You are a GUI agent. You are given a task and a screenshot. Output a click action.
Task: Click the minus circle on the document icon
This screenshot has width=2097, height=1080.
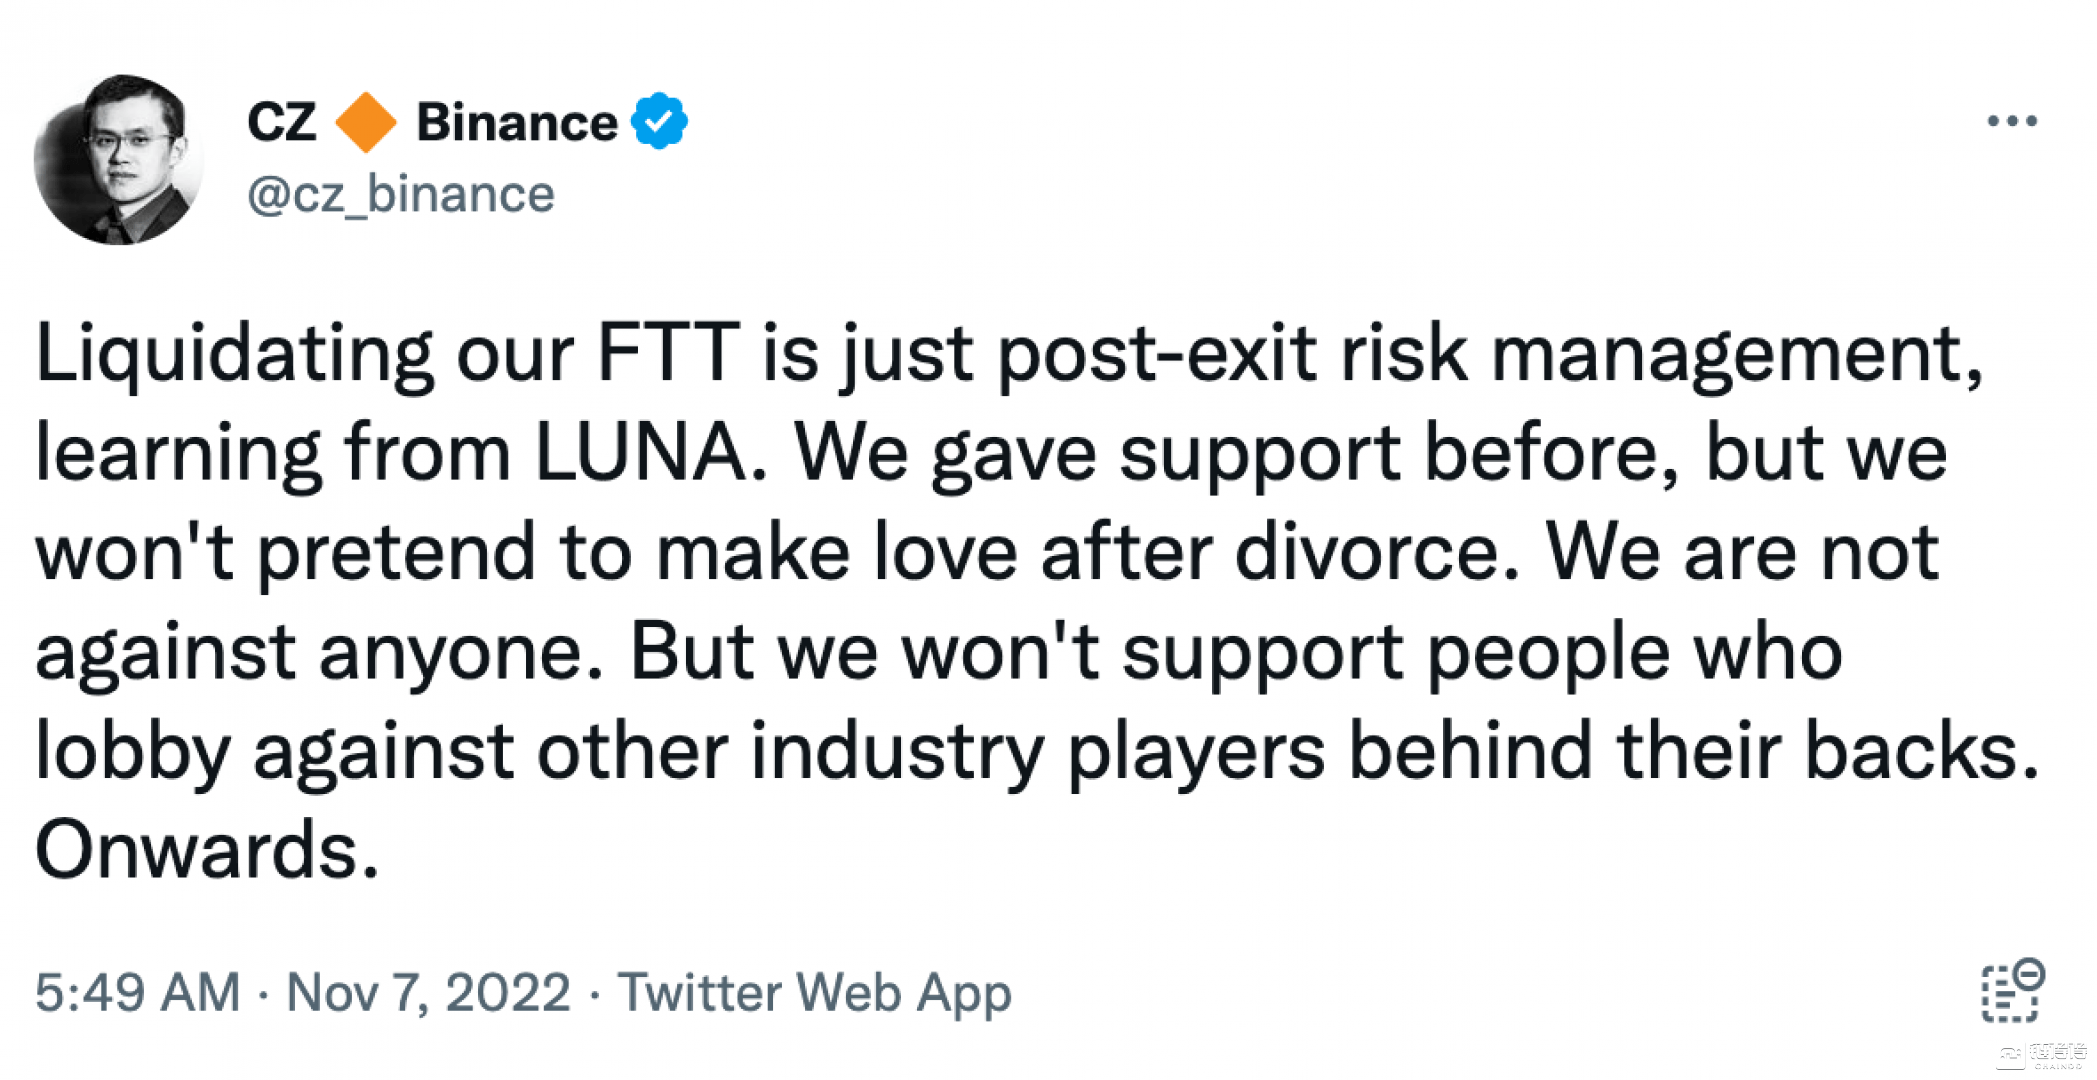click(2030, 972)
